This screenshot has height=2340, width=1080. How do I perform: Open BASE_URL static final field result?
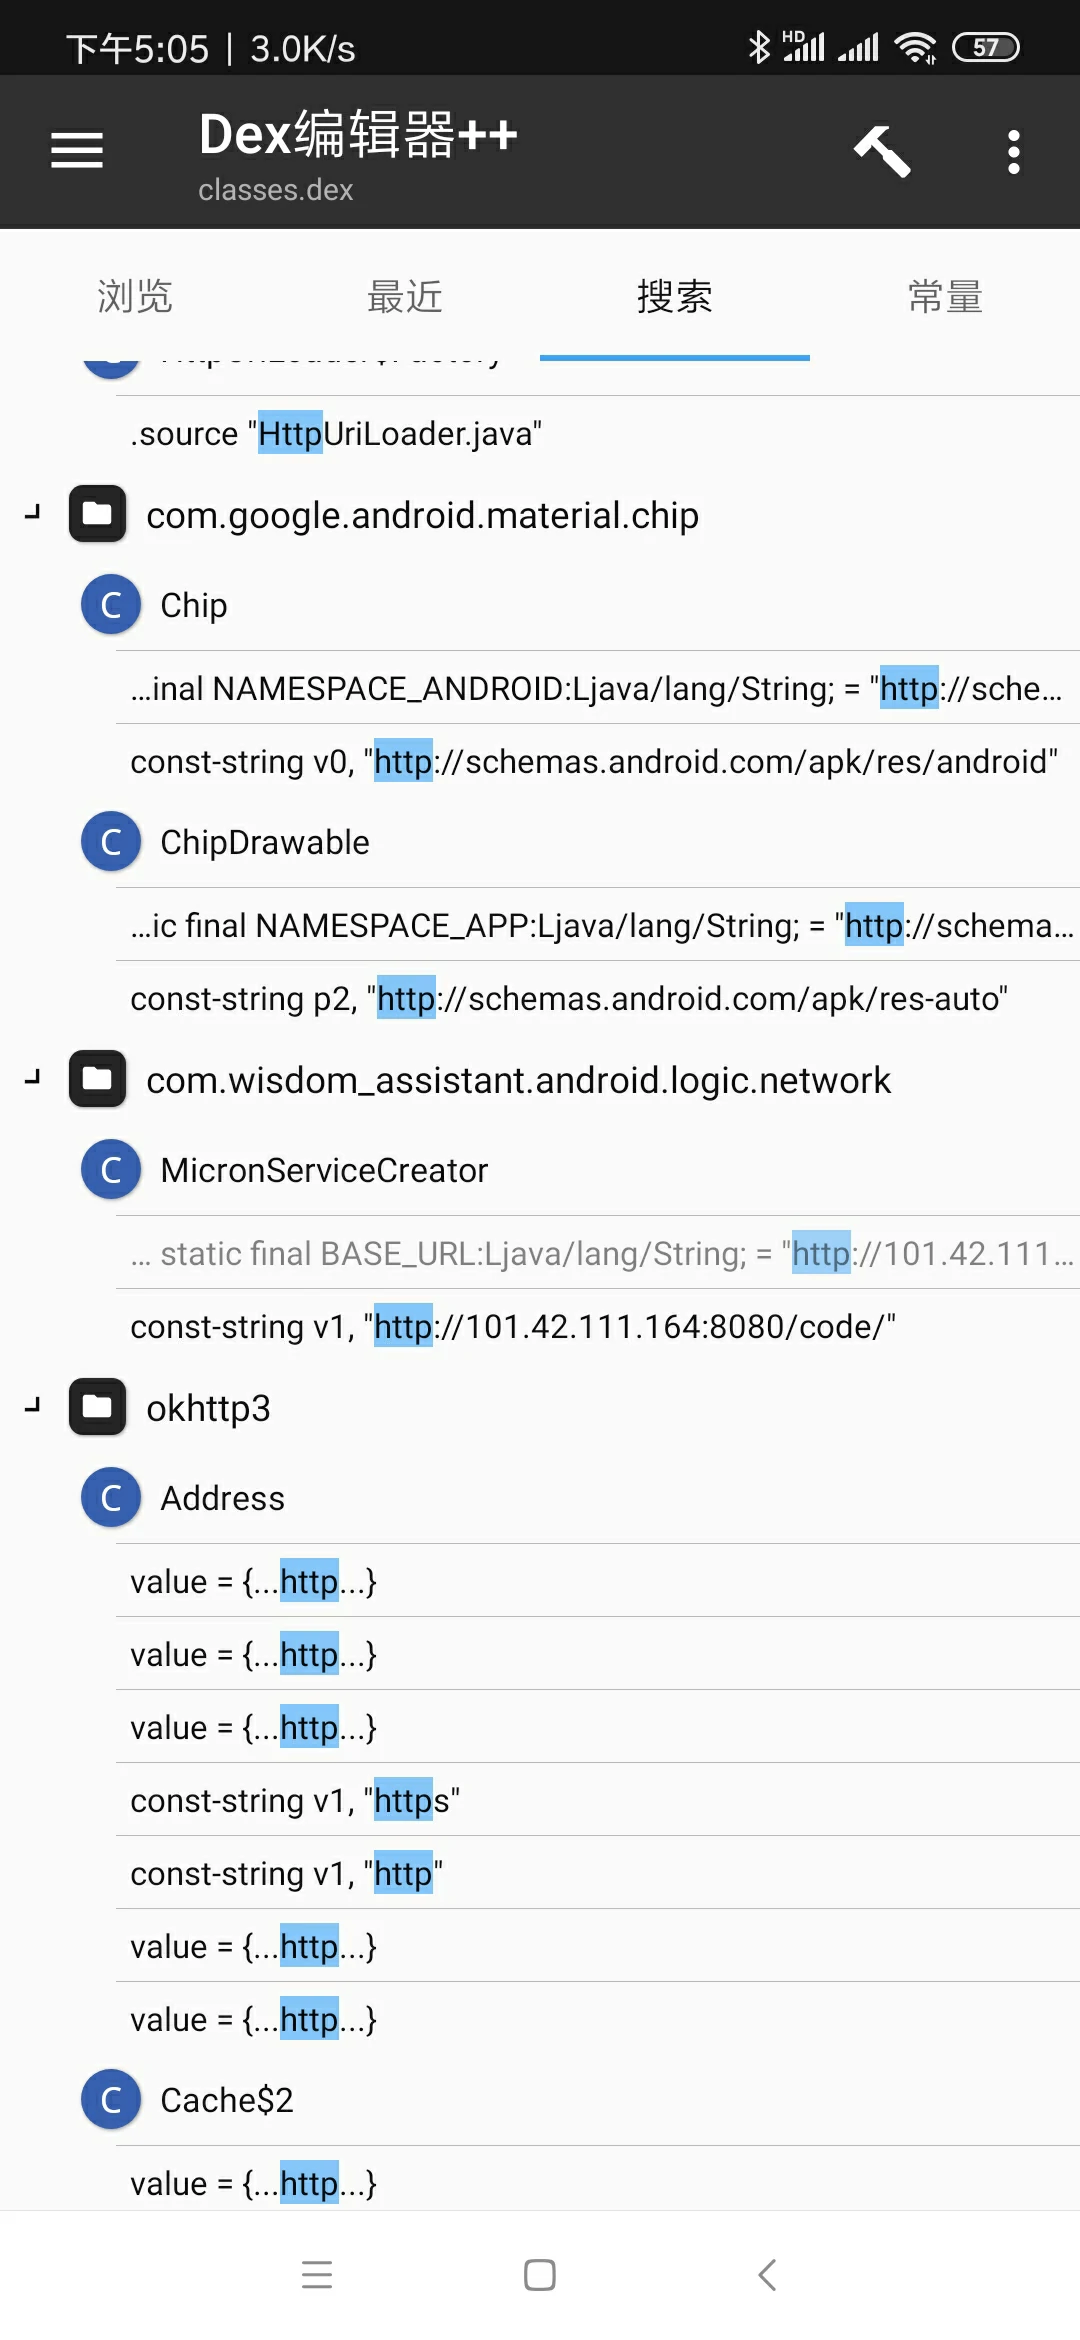pyautogui.click(x=600, y=1254)
